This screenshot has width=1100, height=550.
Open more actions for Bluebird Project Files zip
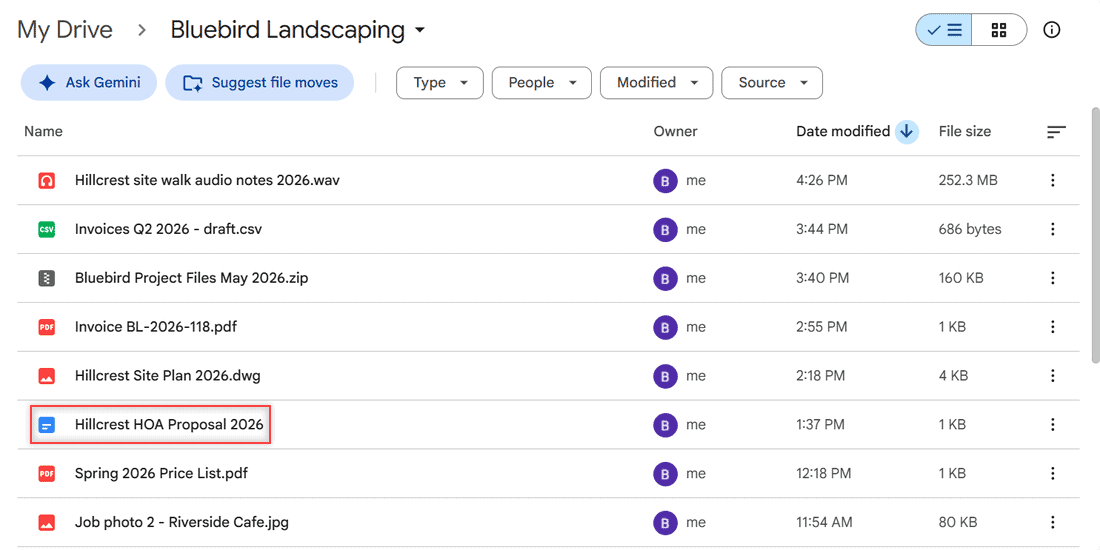pos(1052,278)
